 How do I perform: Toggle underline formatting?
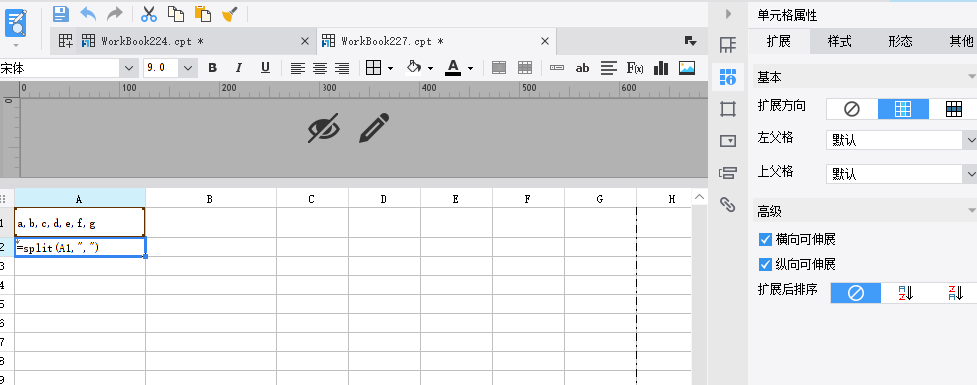coord(265,68)
